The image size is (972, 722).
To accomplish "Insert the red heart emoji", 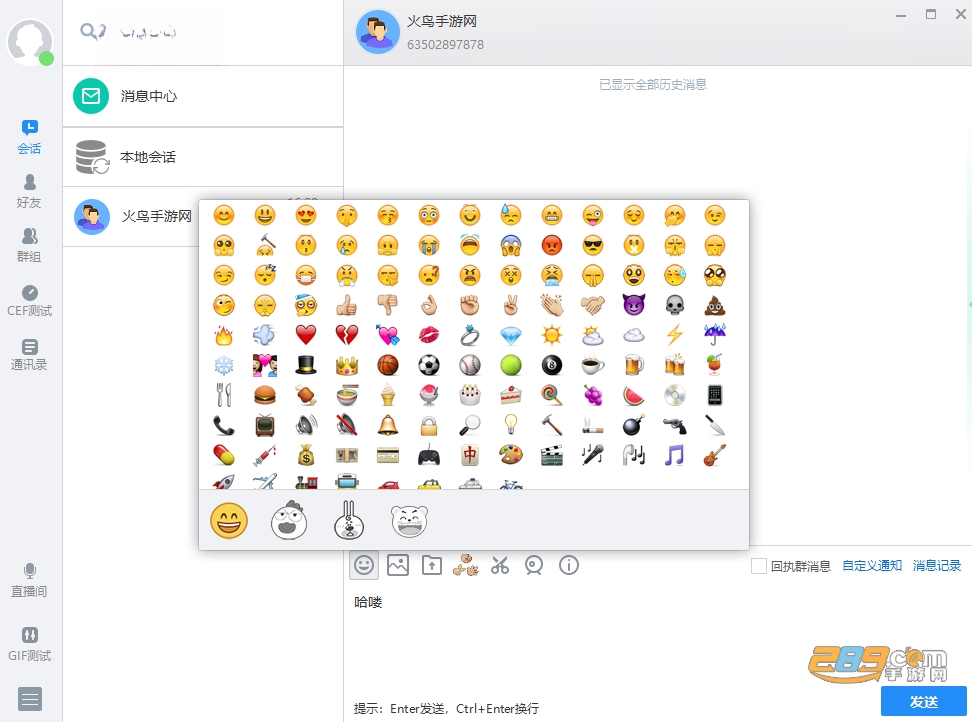I will (306, 335).
